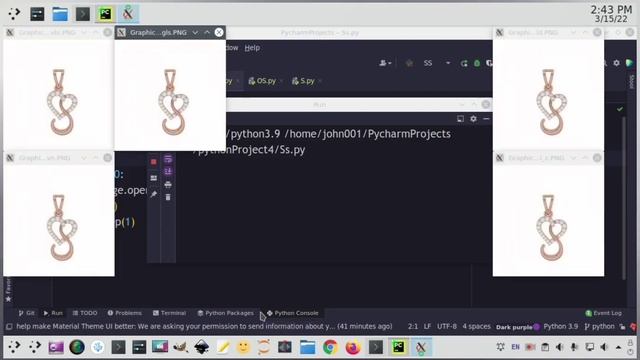
Task: Open the Event Log
Action: pyautogui.click(x=604, y=313)
